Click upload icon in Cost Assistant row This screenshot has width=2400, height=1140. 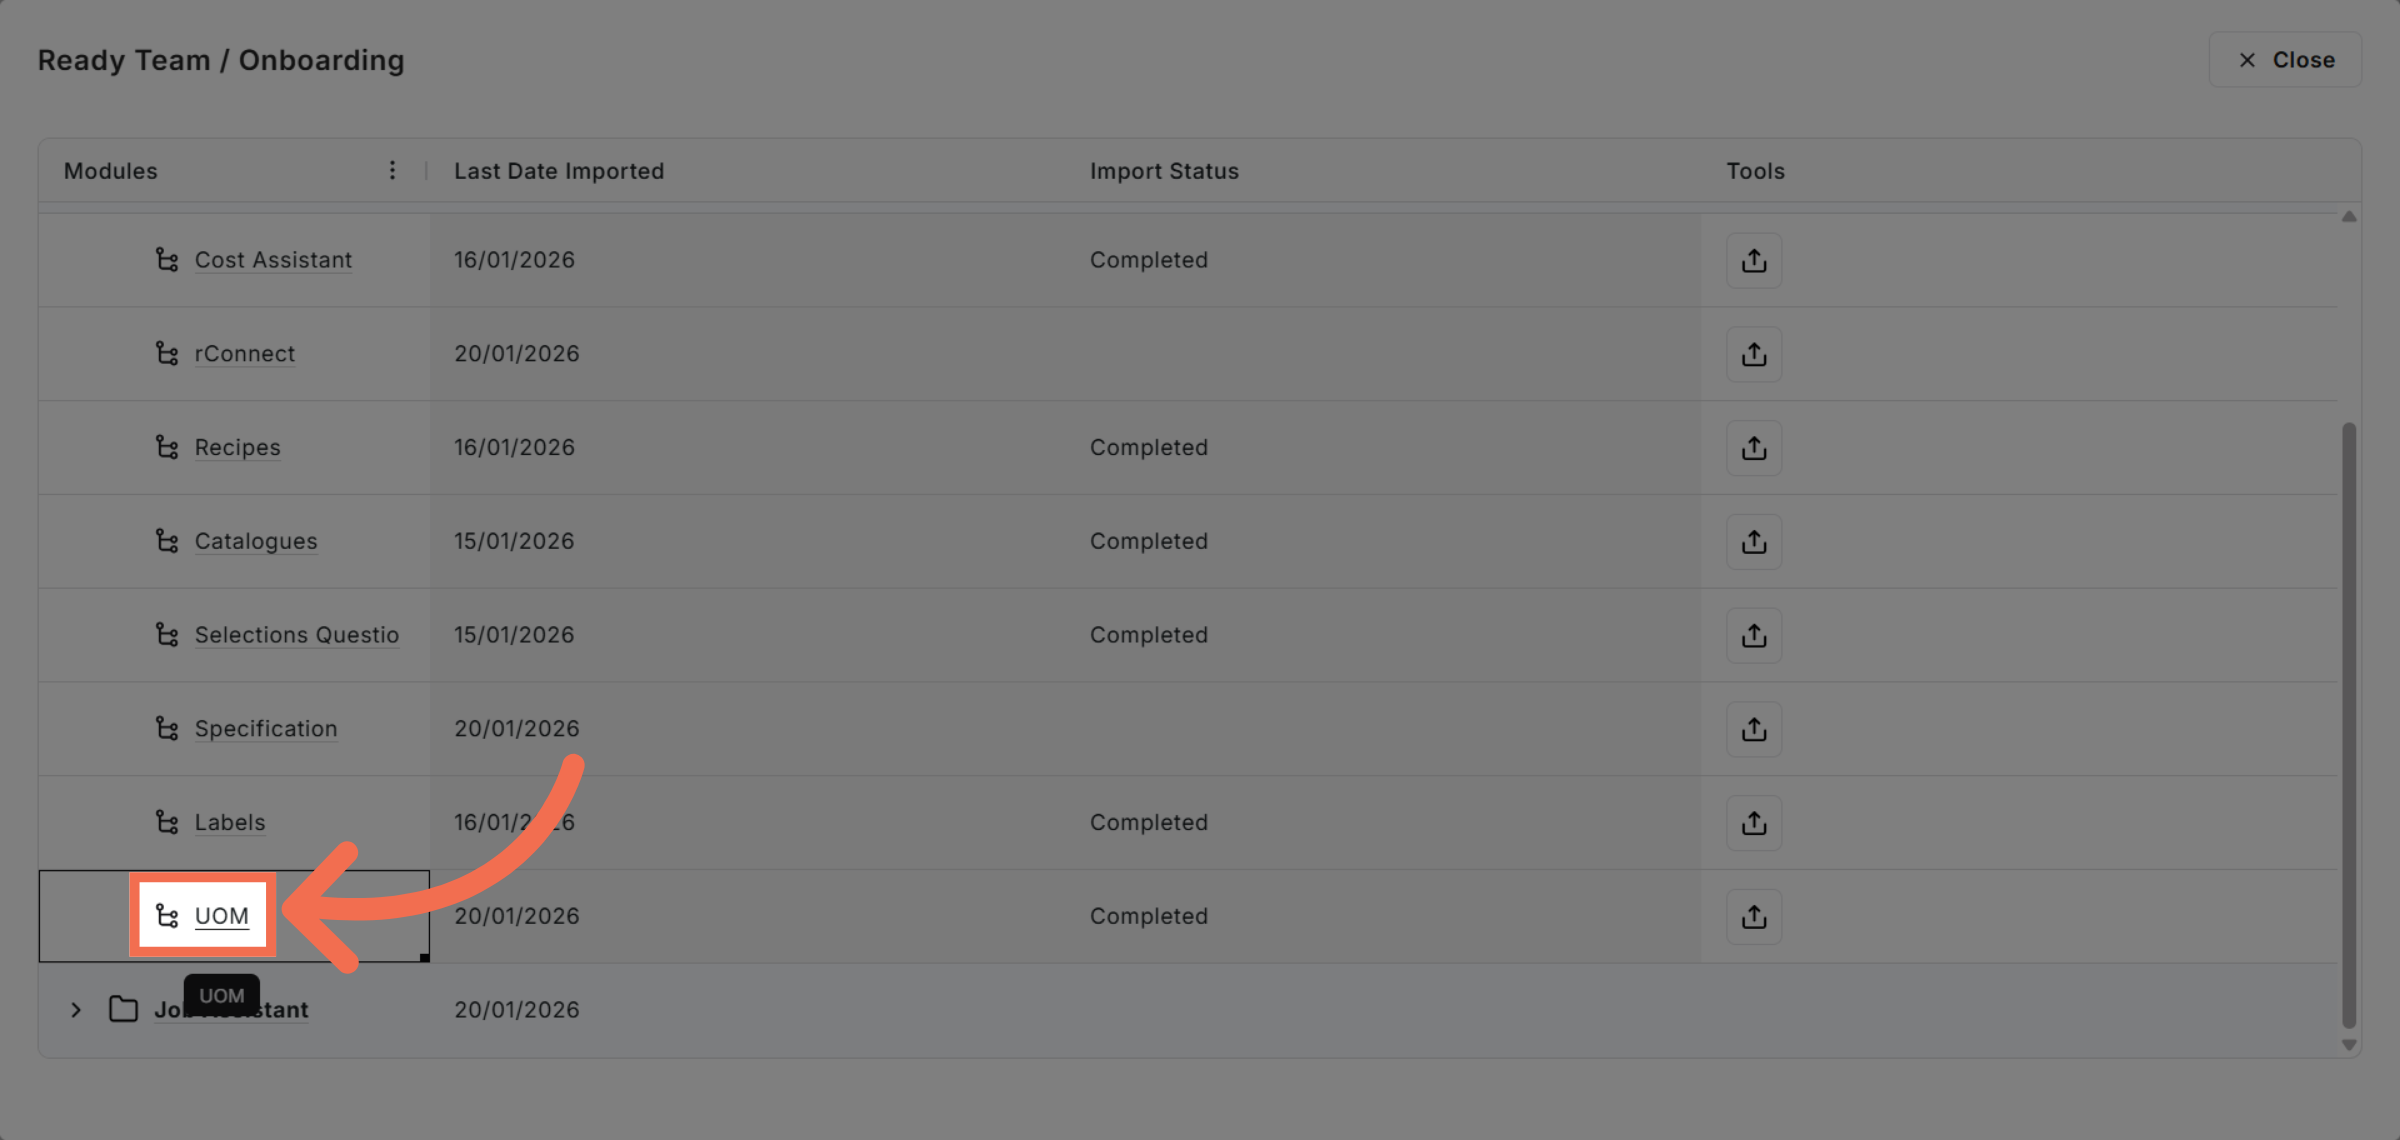pyautogui.click(x=1754, y=261)
